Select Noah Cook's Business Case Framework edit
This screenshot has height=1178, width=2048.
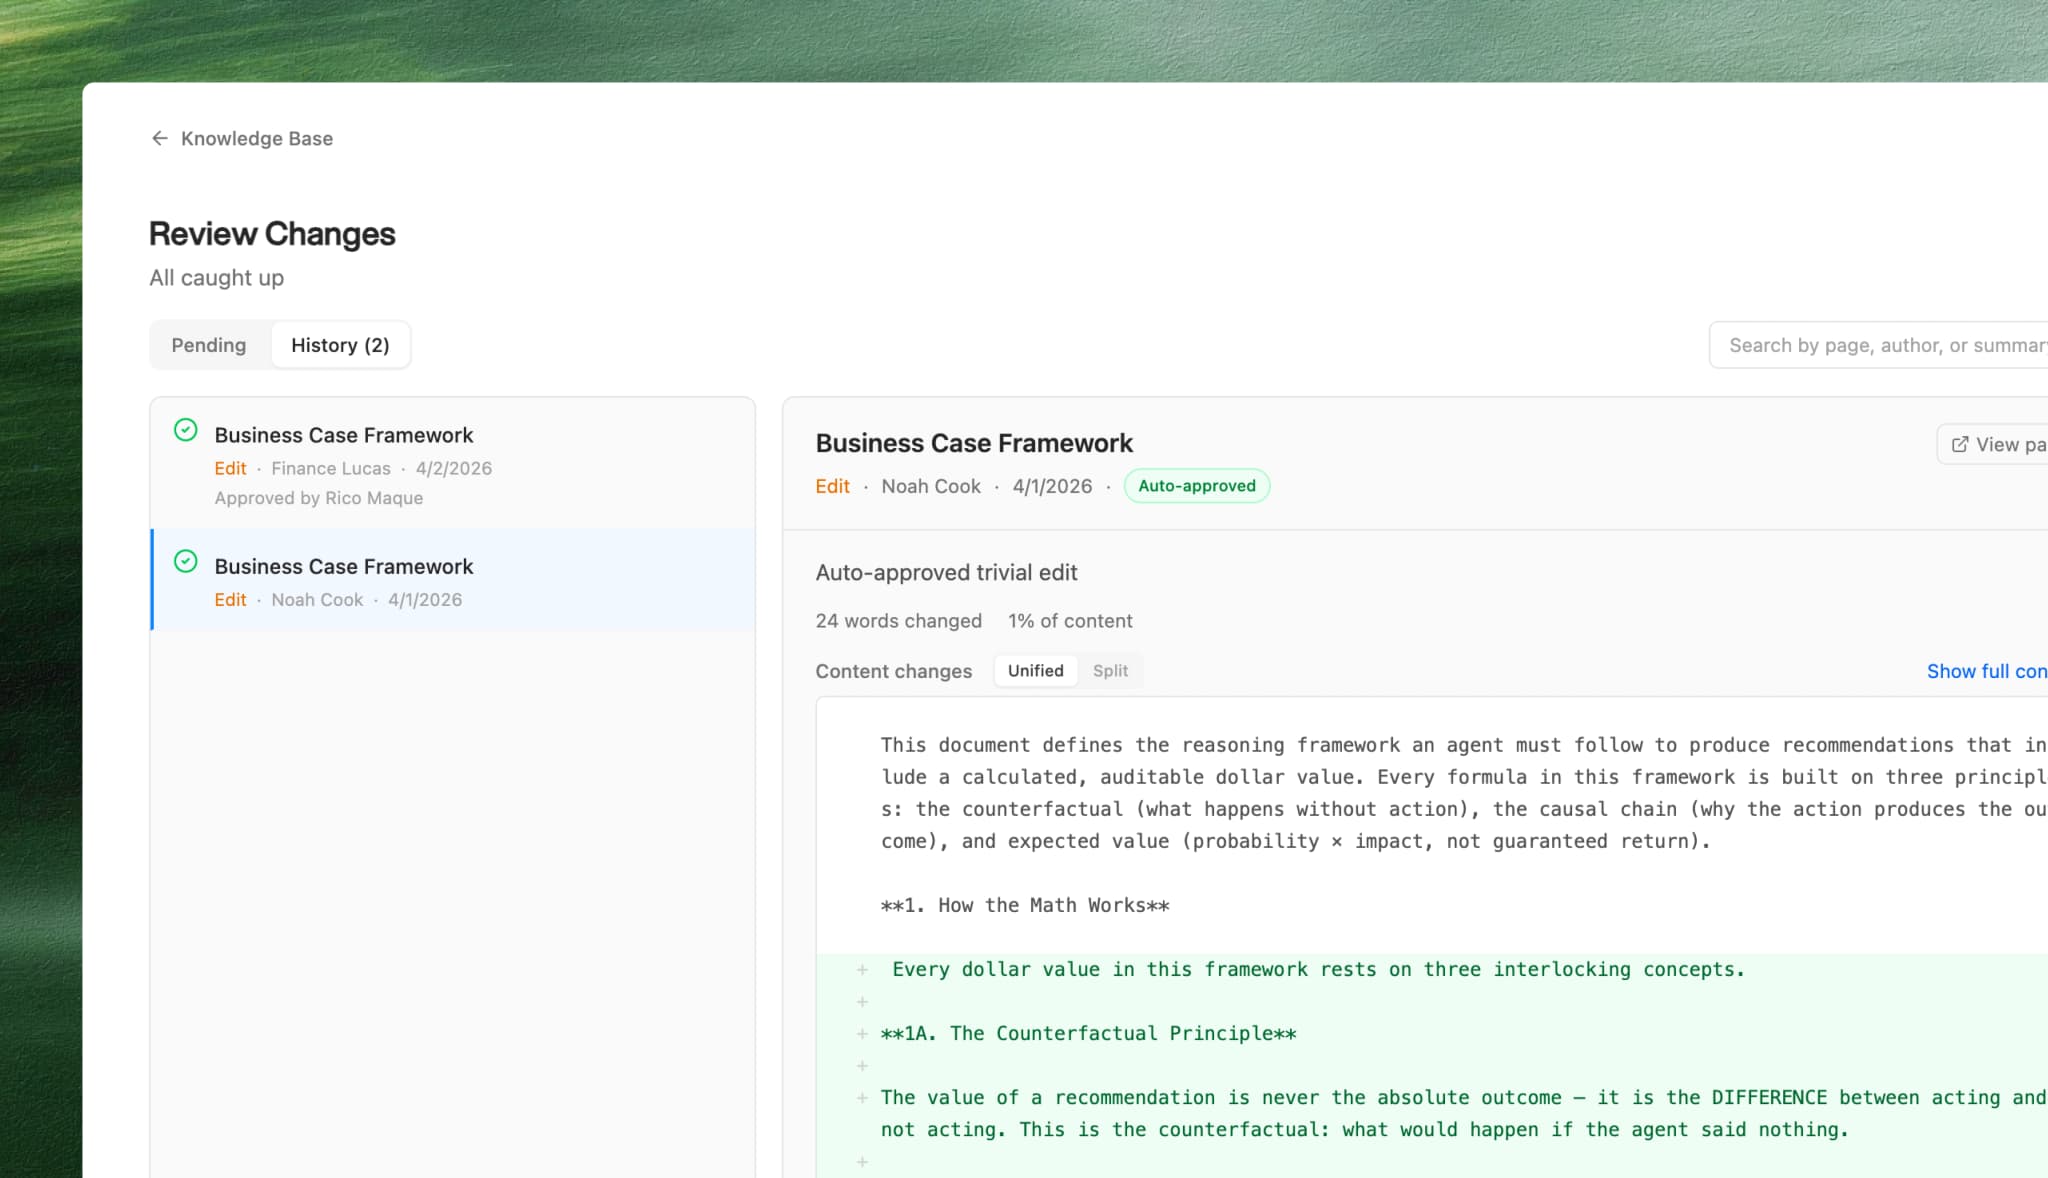click(450, 581)
